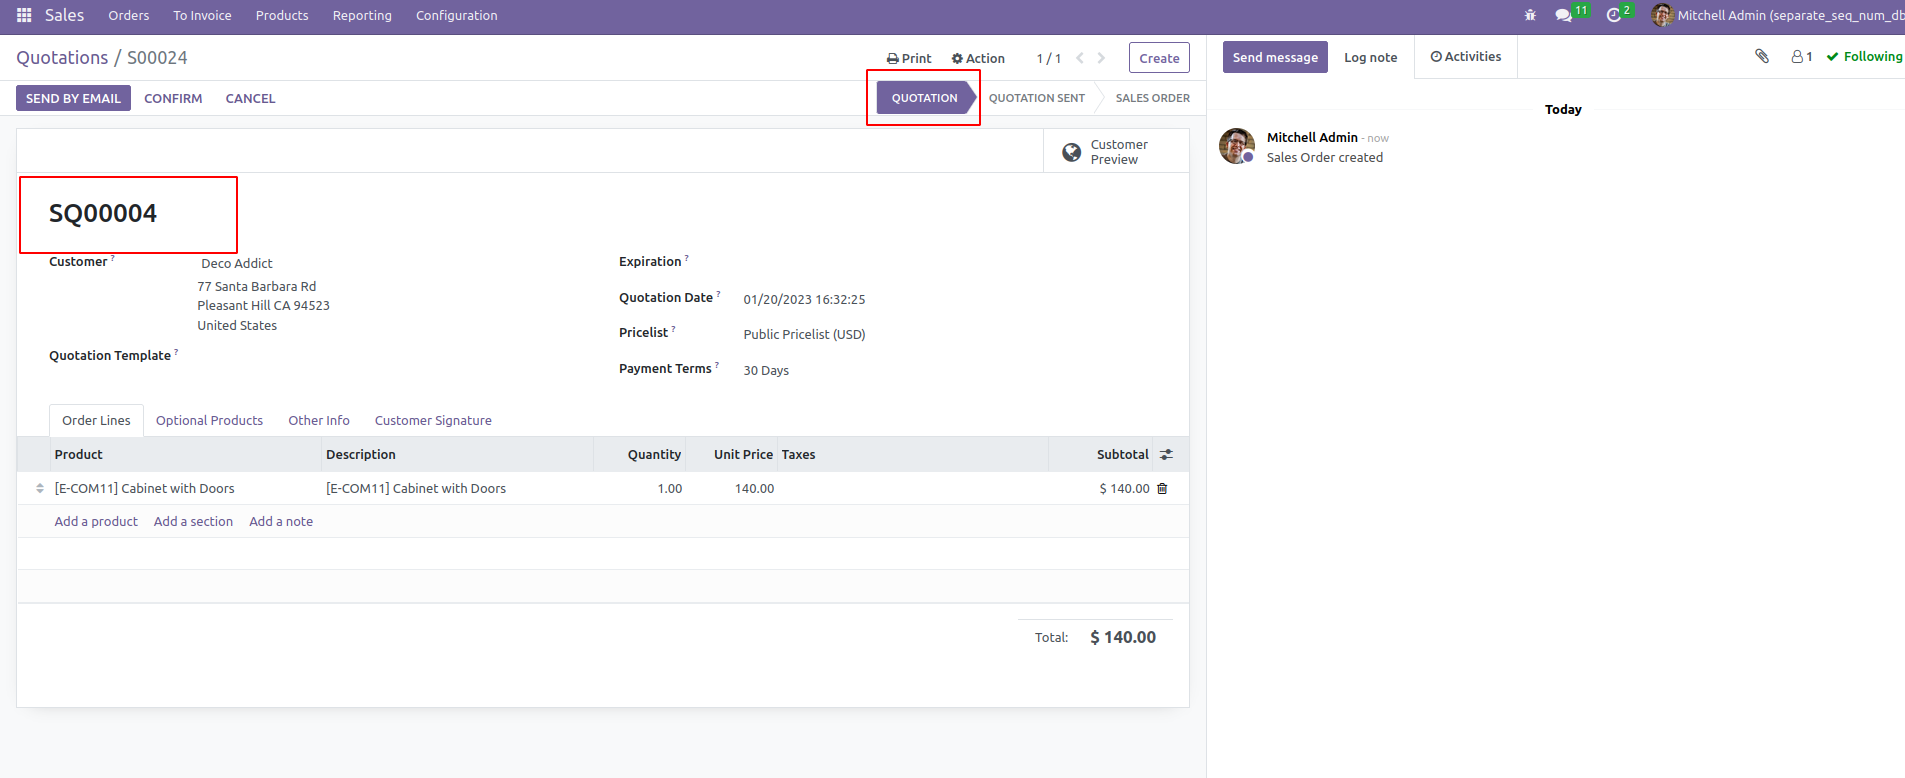The width and height of the screenshot is (1905, 778).
Task: Click the Customer Preview globe icon
Action: pos(1072,152)
